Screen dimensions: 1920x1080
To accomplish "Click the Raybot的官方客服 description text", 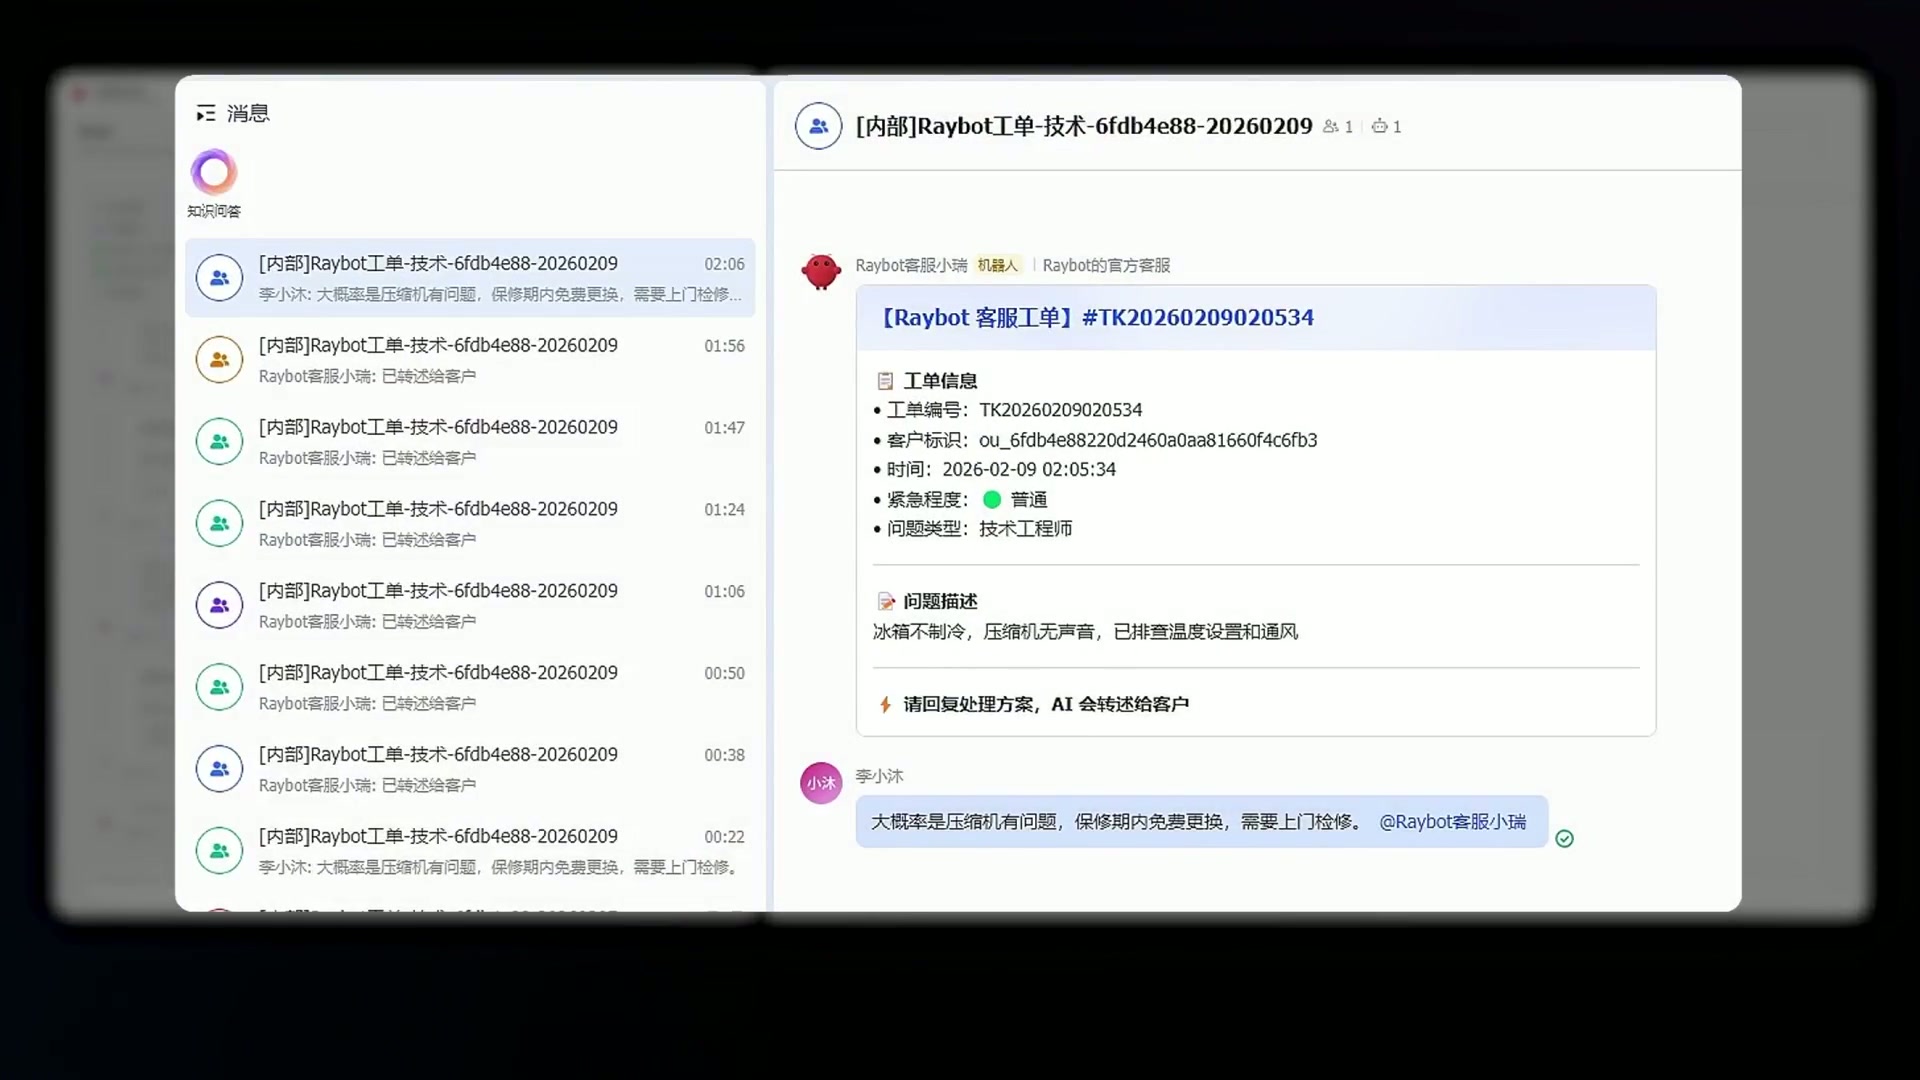I will click(1106, 265).
